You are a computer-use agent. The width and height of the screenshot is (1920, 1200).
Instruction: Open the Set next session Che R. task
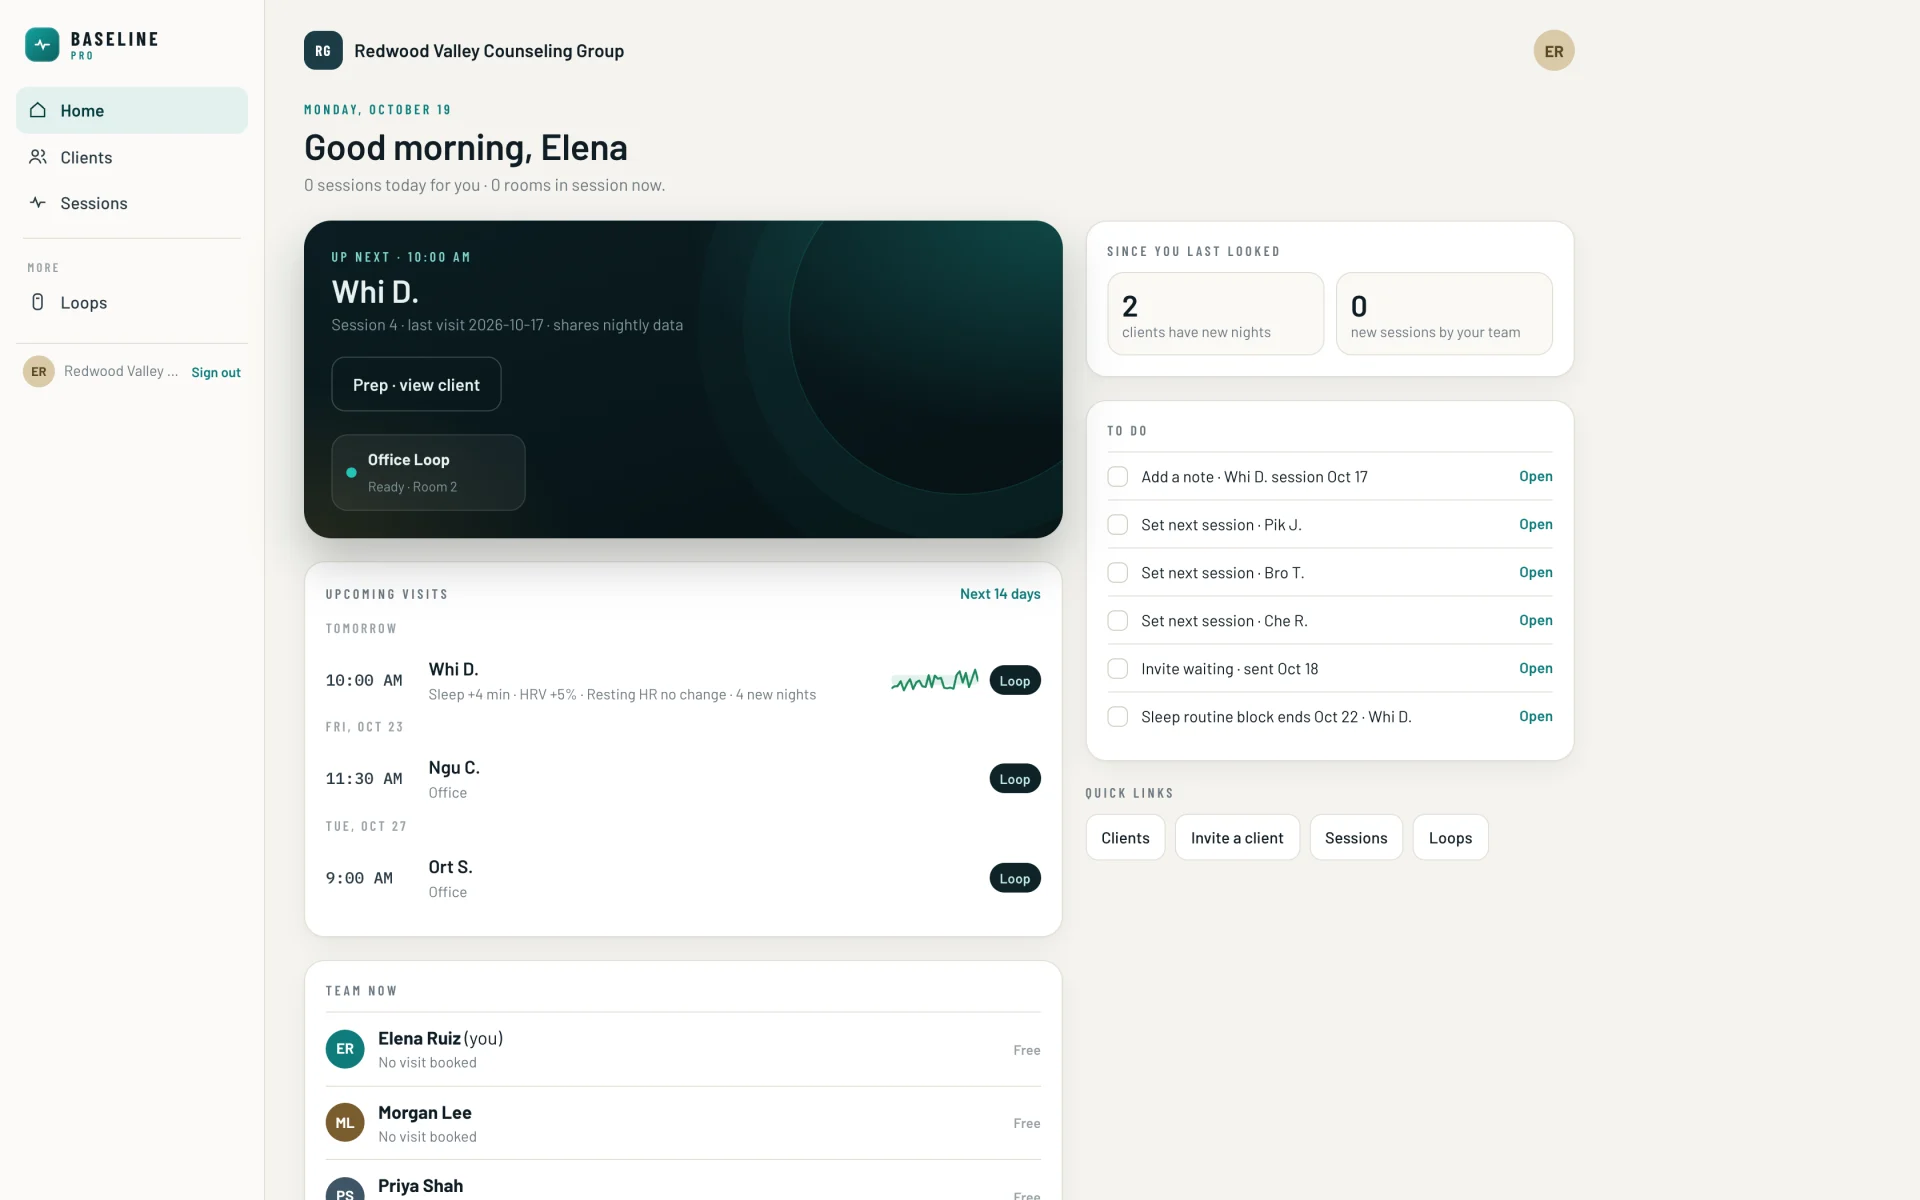[1536, 621]
